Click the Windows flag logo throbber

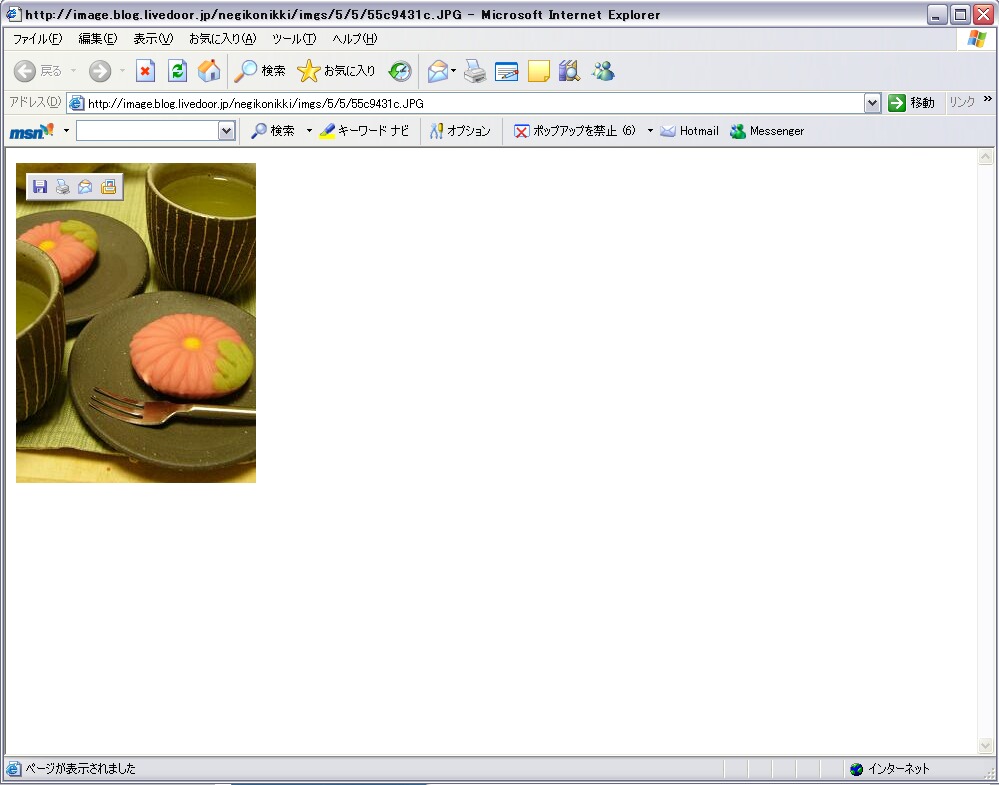(977, 39)
